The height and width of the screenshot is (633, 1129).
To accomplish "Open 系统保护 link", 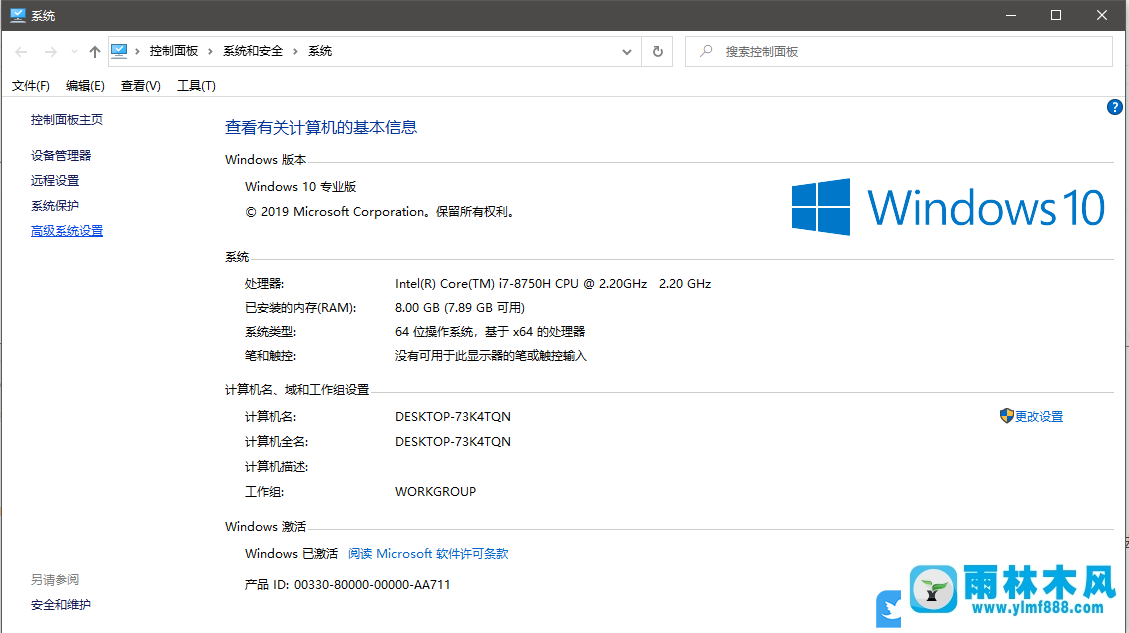I will tap(55, 206).
